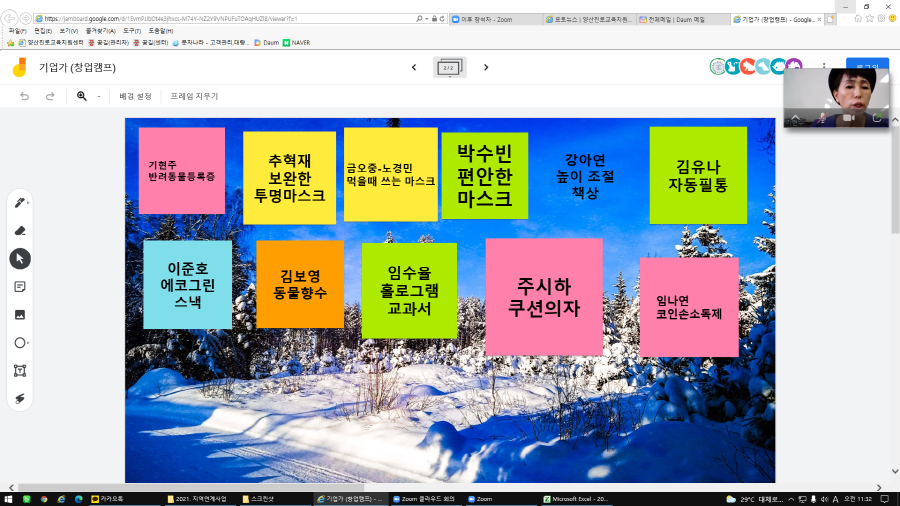Open the new tab button
The height and width of the screenshot is (506, 900).
(830, 20)
